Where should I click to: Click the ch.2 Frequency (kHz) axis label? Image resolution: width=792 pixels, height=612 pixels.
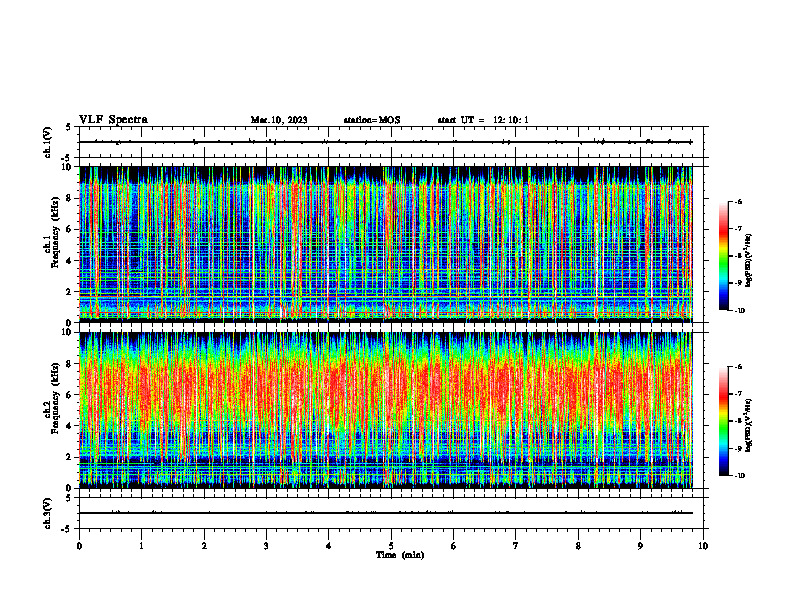[x=52, y=397]
